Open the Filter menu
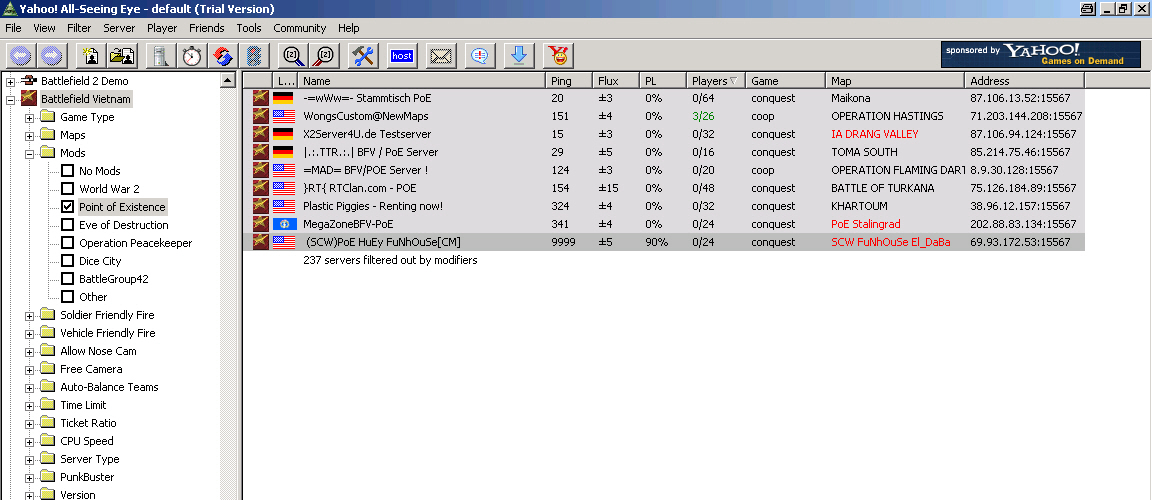 pos(79,28)
